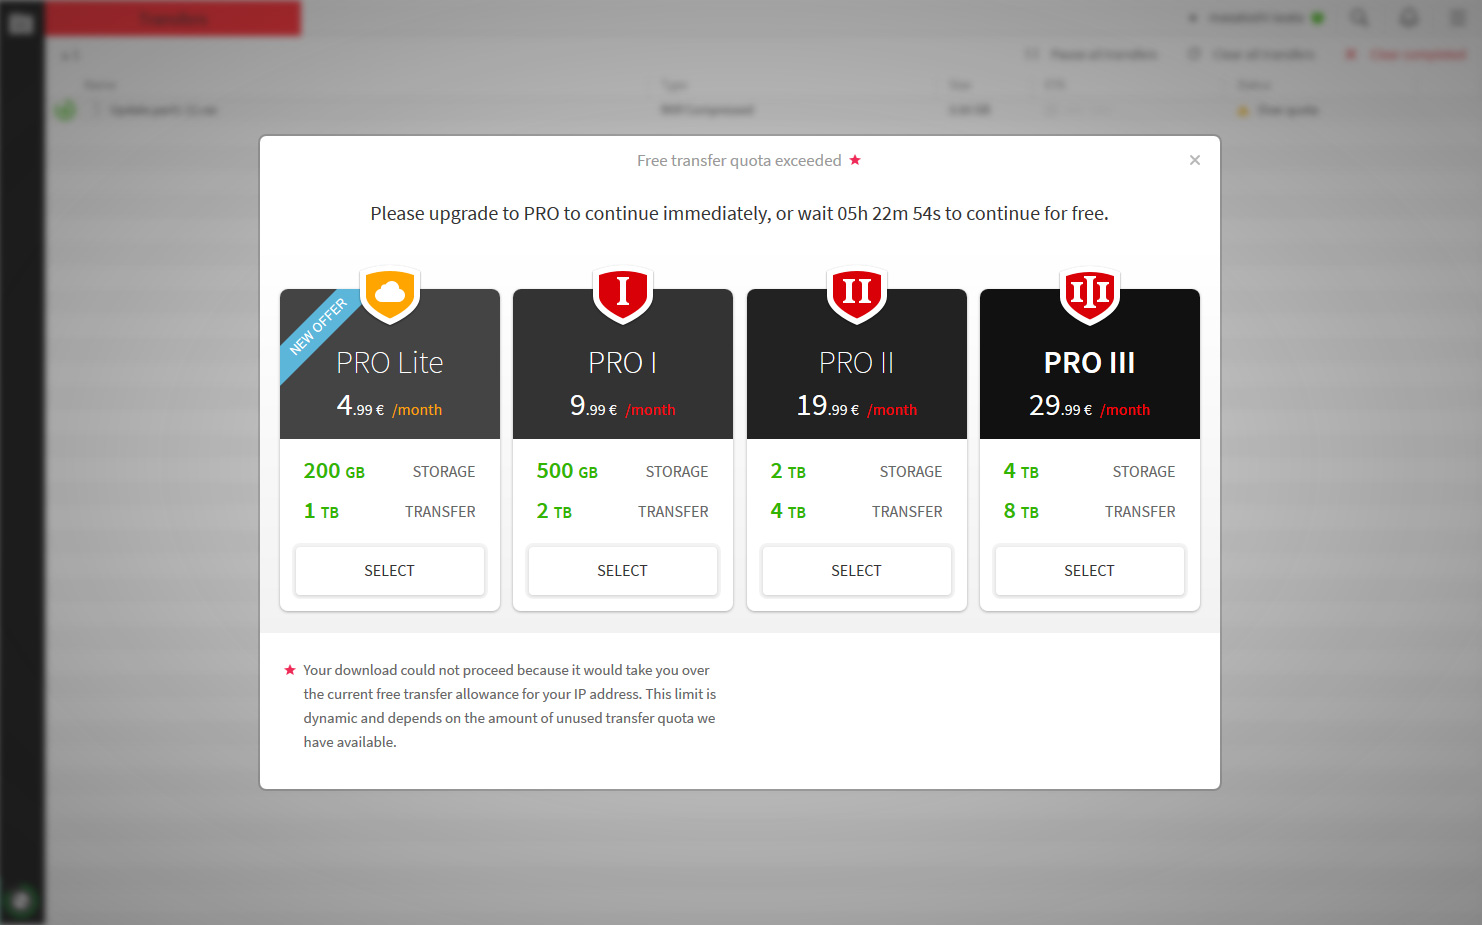Click PRO III's 8 TB transfer value
1482x925 pixels.
coord(1021,511)
